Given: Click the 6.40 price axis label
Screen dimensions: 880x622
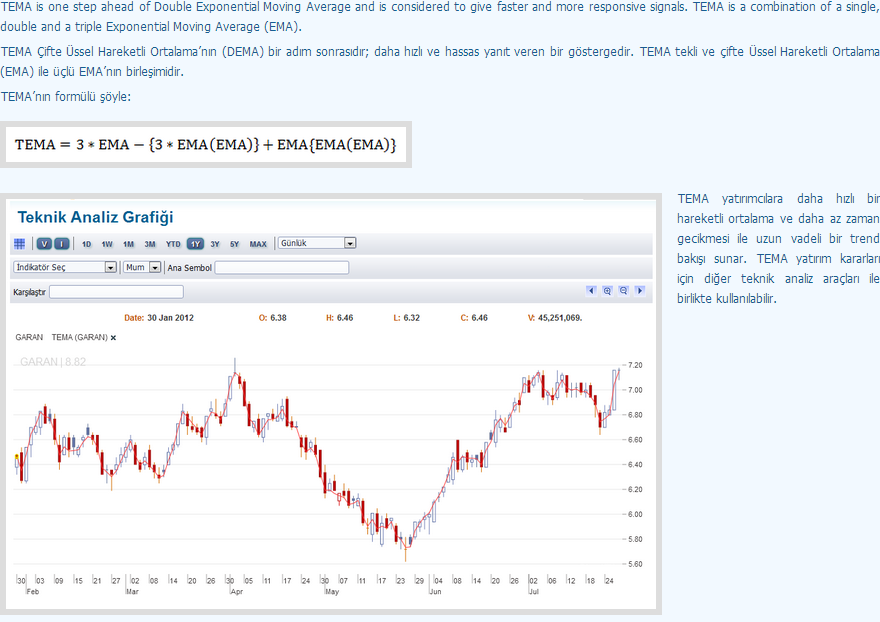Looking at the screenshot, I should coord(635,465).
